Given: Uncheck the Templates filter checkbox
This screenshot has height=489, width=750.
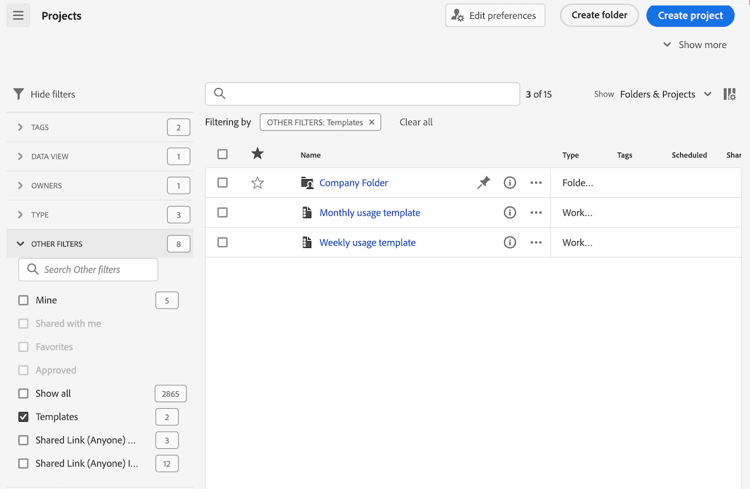Looking at the screenshot, I should point(24,417).
